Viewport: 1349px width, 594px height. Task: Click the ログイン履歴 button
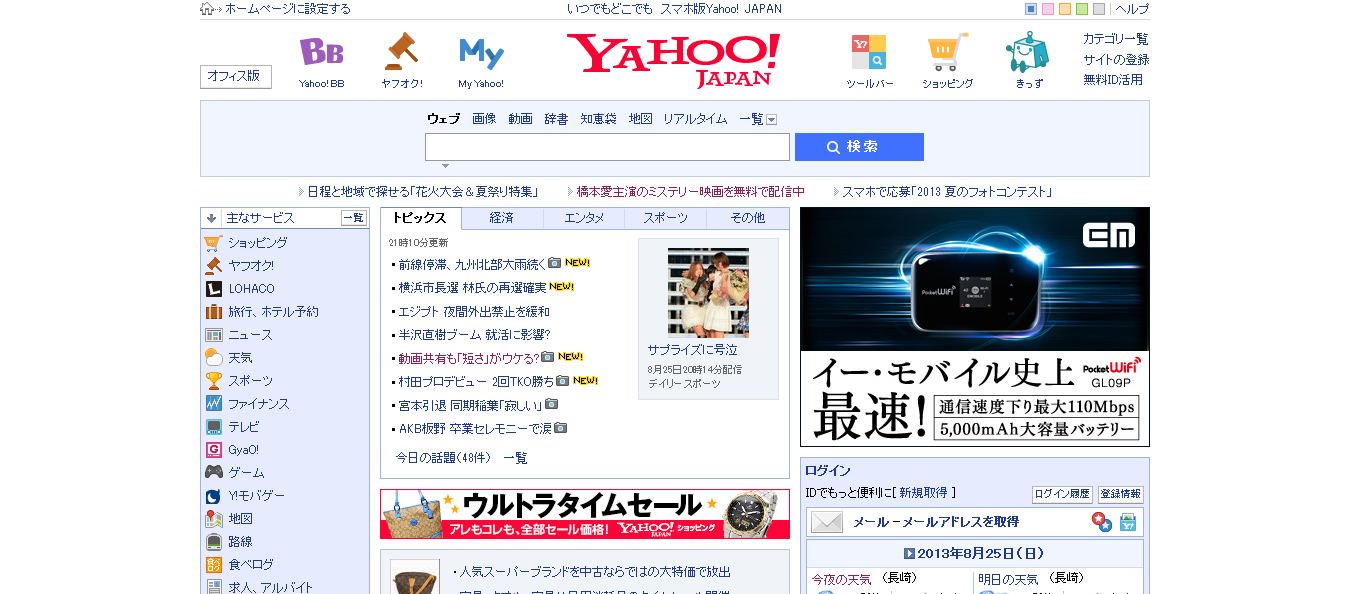click(x=1062, y=494)
